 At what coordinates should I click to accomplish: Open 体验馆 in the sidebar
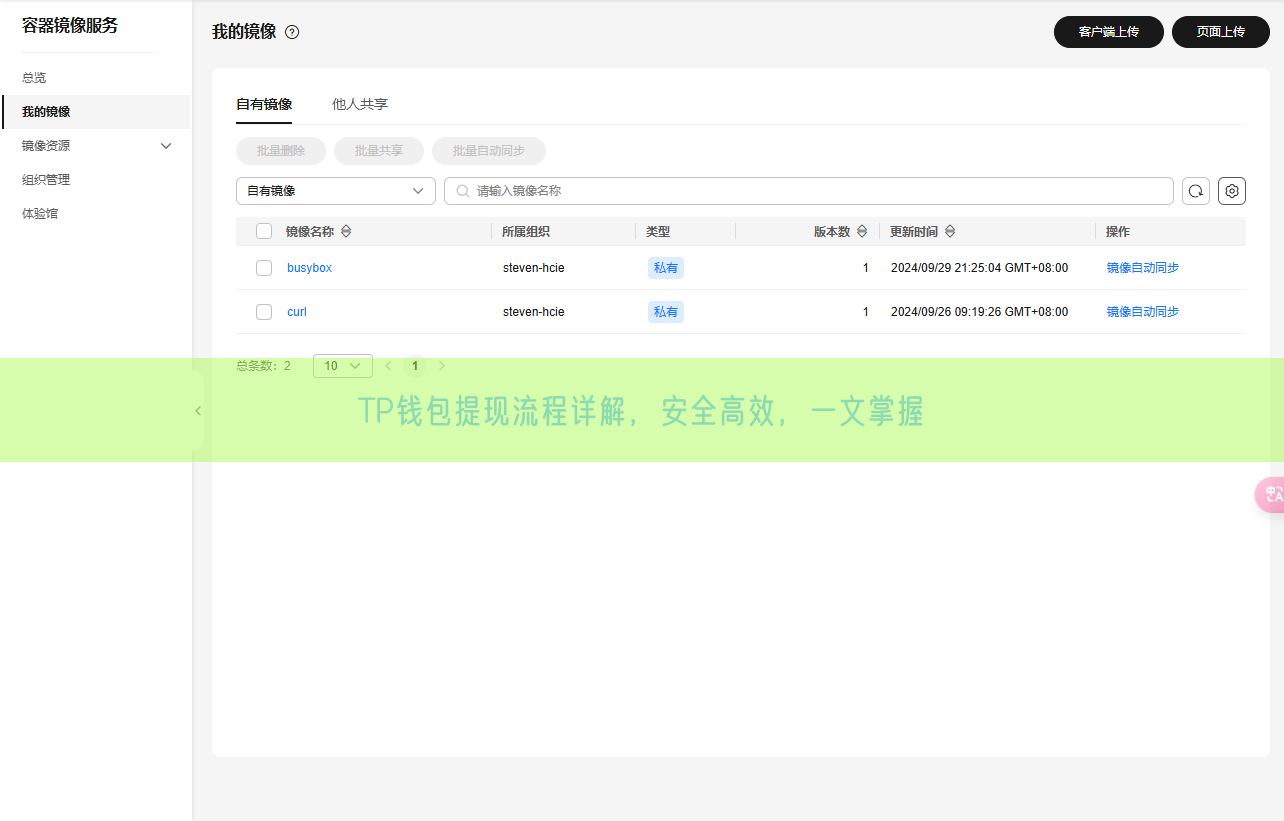click(40, 214)
